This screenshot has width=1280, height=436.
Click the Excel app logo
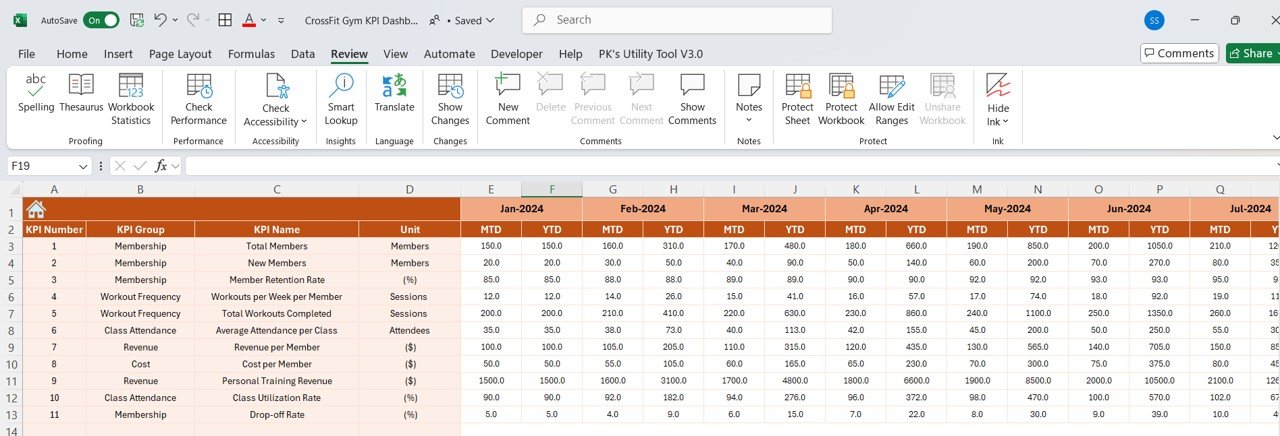click(x=20, y=20)
